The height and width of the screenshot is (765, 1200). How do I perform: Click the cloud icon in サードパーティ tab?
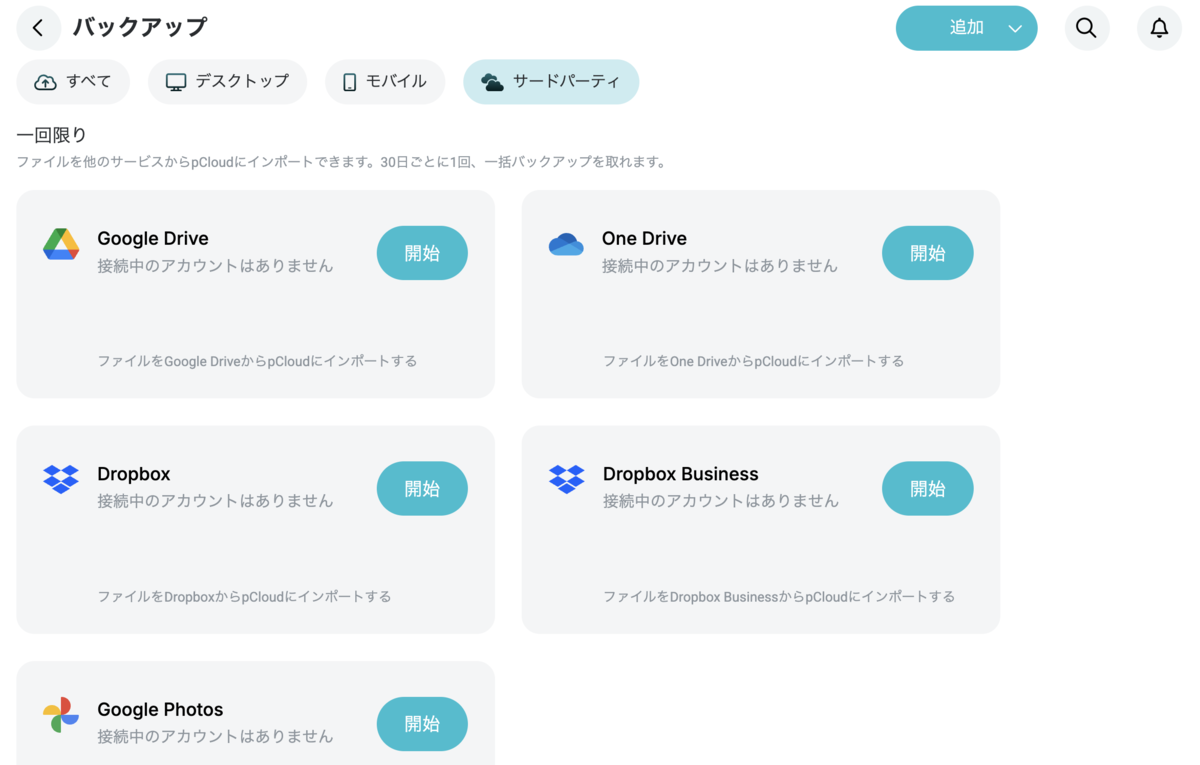click(x=492, y=82)
